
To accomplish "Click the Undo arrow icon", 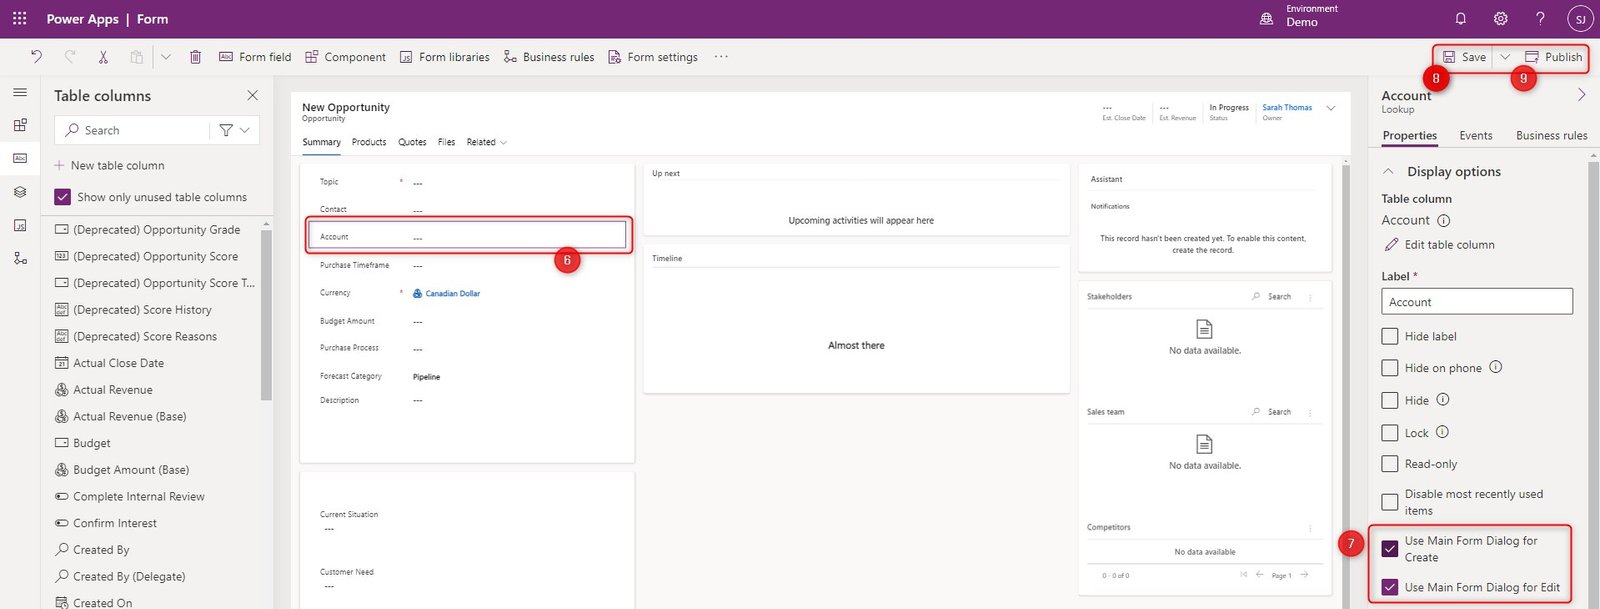I will coord(37,57).
